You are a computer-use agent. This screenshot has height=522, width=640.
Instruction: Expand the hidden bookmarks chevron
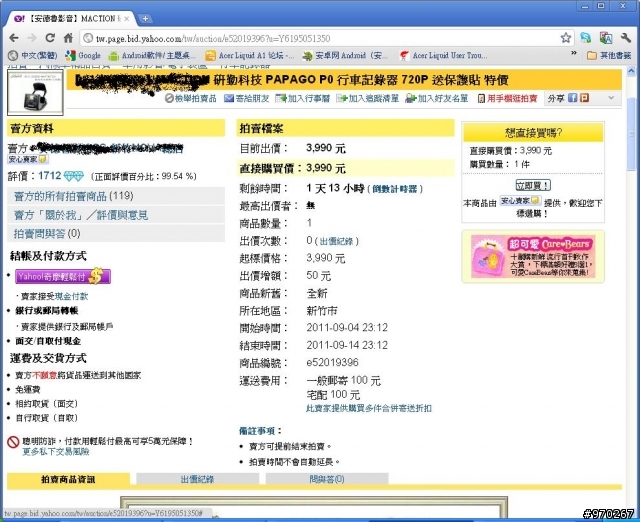coord(573,53)
